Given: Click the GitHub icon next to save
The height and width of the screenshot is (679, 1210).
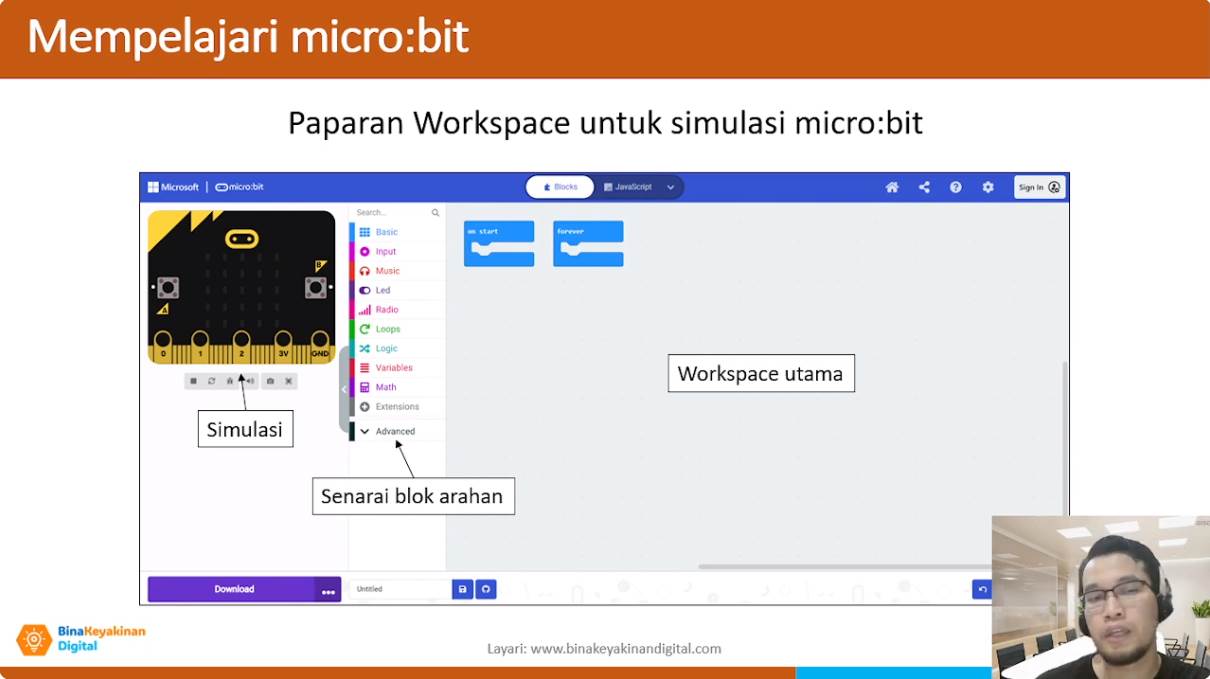Looking at the screenshot, I should tap(486, 589).
